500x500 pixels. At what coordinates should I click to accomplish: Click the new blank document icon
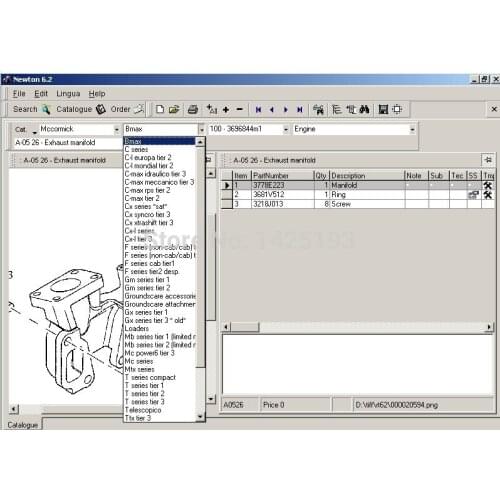click(x=160, y=109)
